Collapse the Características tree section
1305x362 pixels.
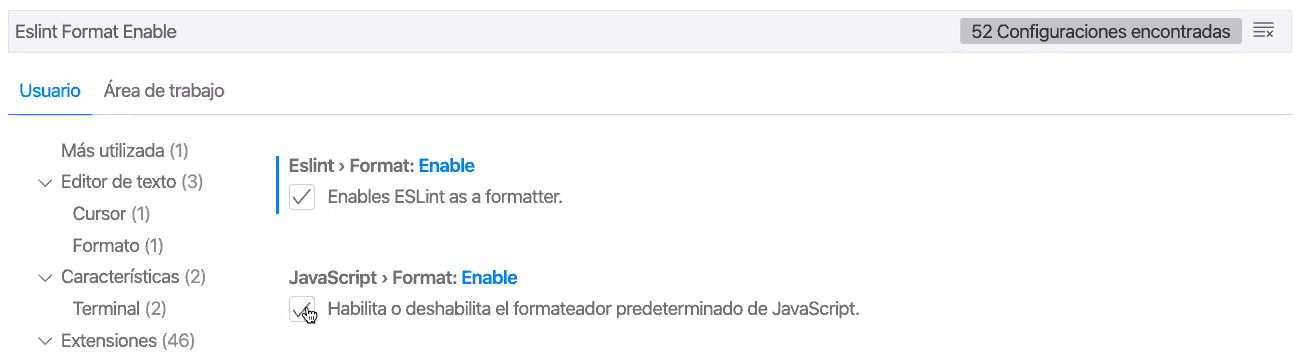[44, 277]
